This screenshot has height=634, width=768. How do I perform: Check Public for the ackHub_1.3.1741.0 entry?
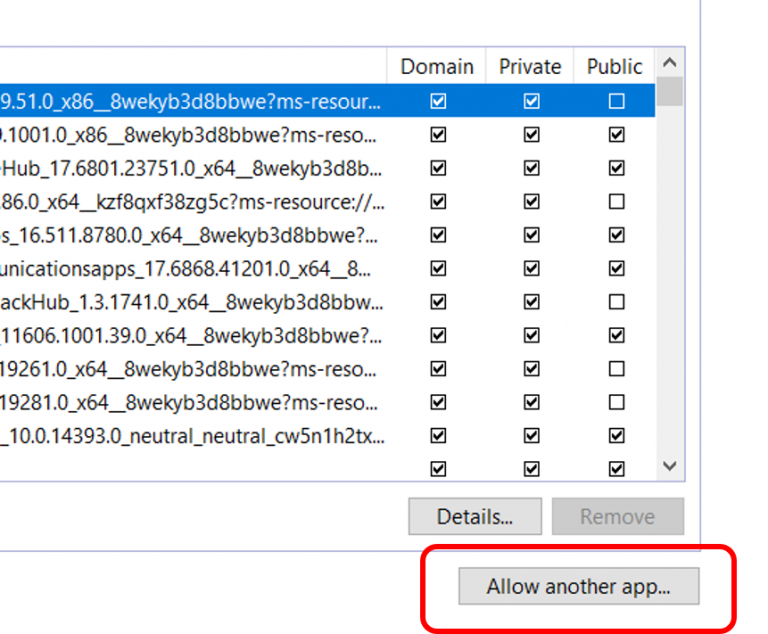(x=617, y=302)
